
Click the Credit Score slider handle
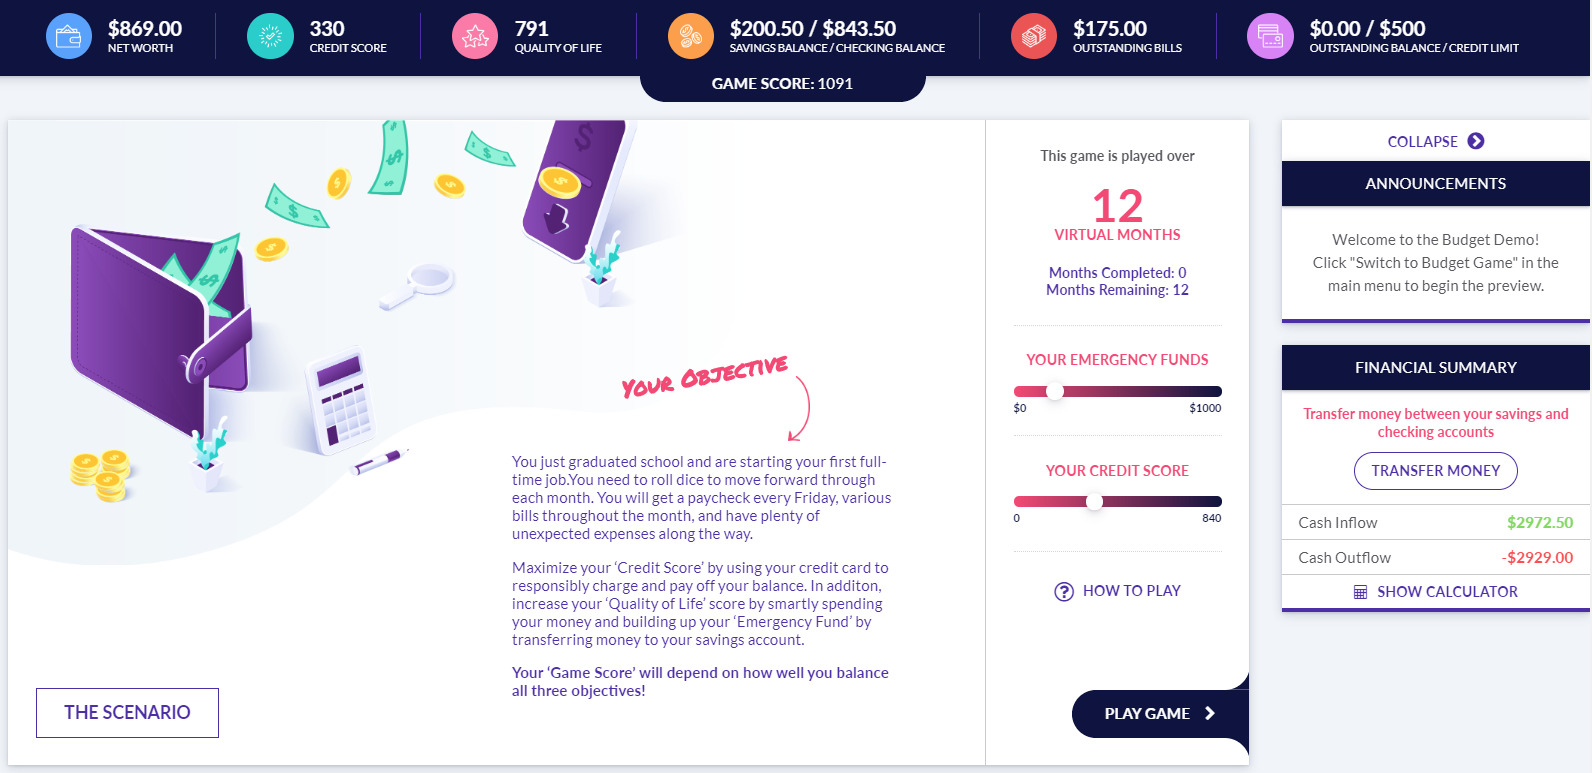[1095, 501]
